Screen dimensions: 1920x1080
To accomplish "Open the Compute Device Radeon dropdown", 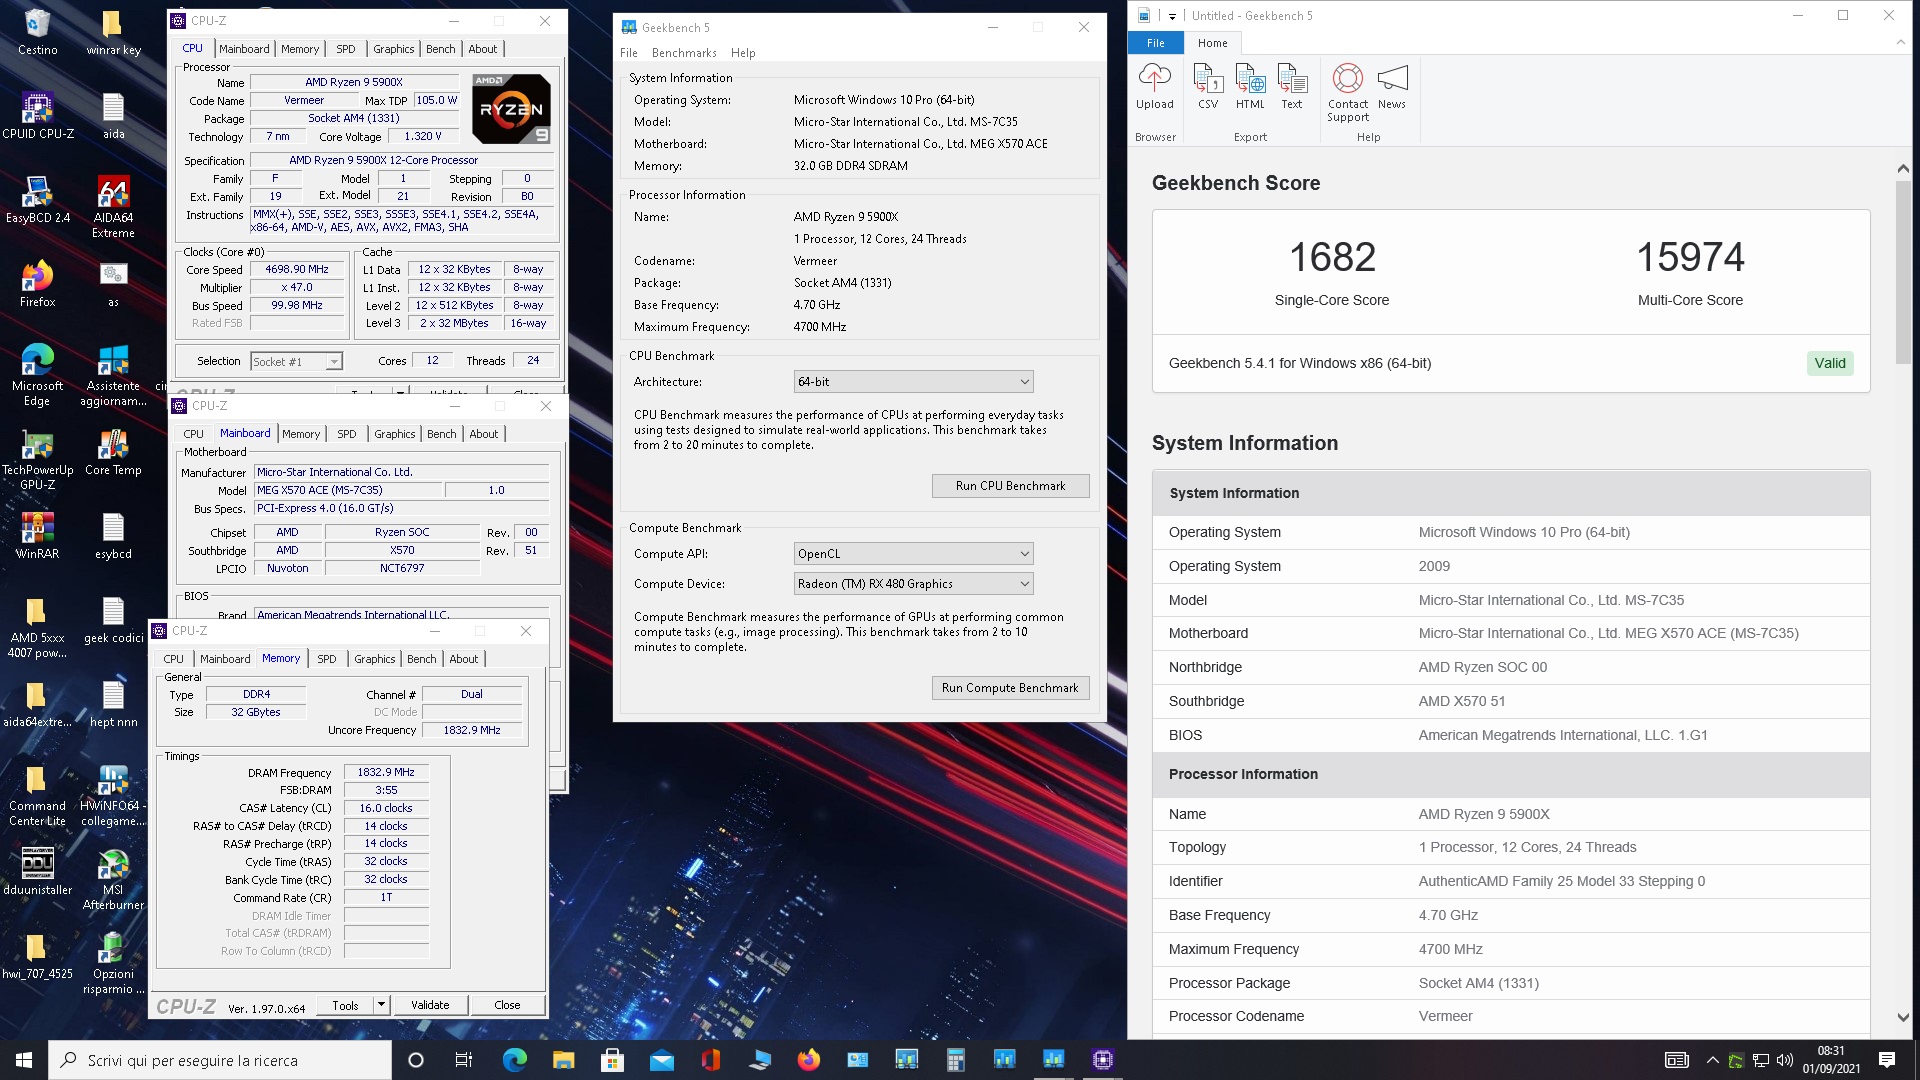I will (x=913, y=584).
